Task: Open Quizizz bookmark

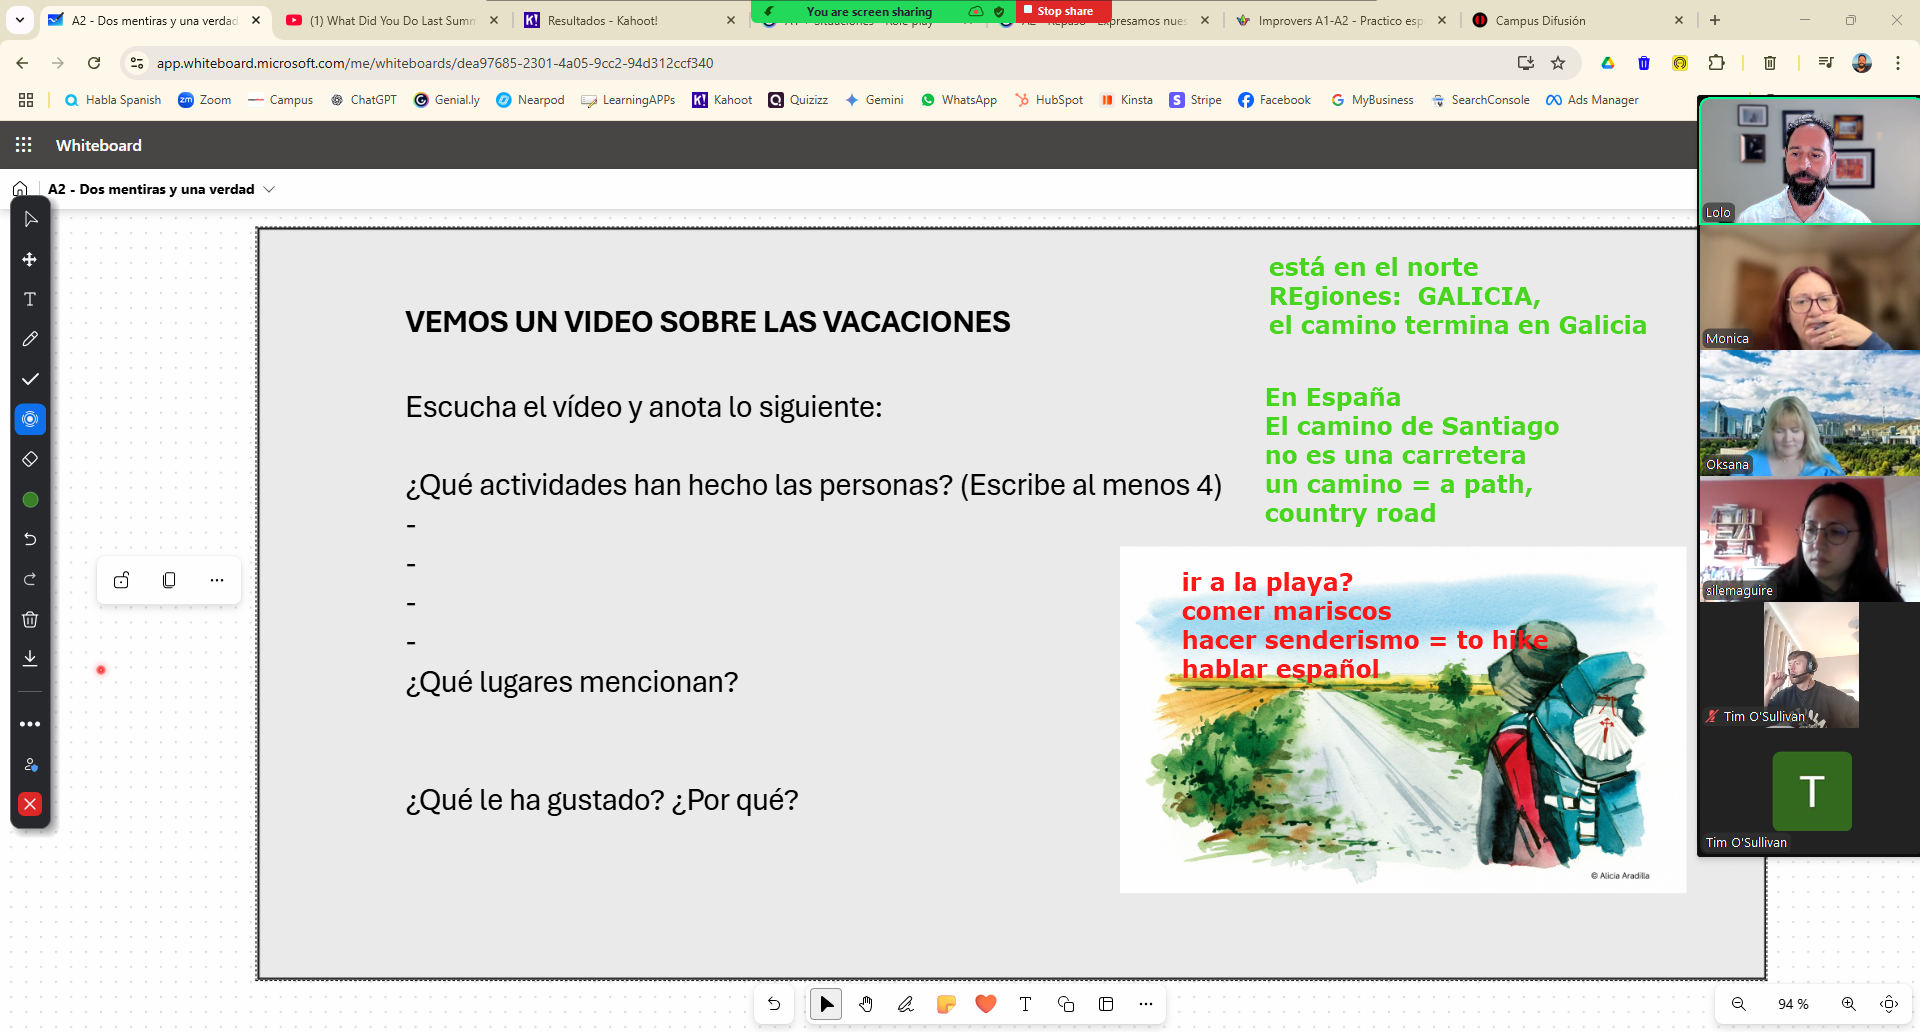Action: pyautogui.click(x=798, y=100)
